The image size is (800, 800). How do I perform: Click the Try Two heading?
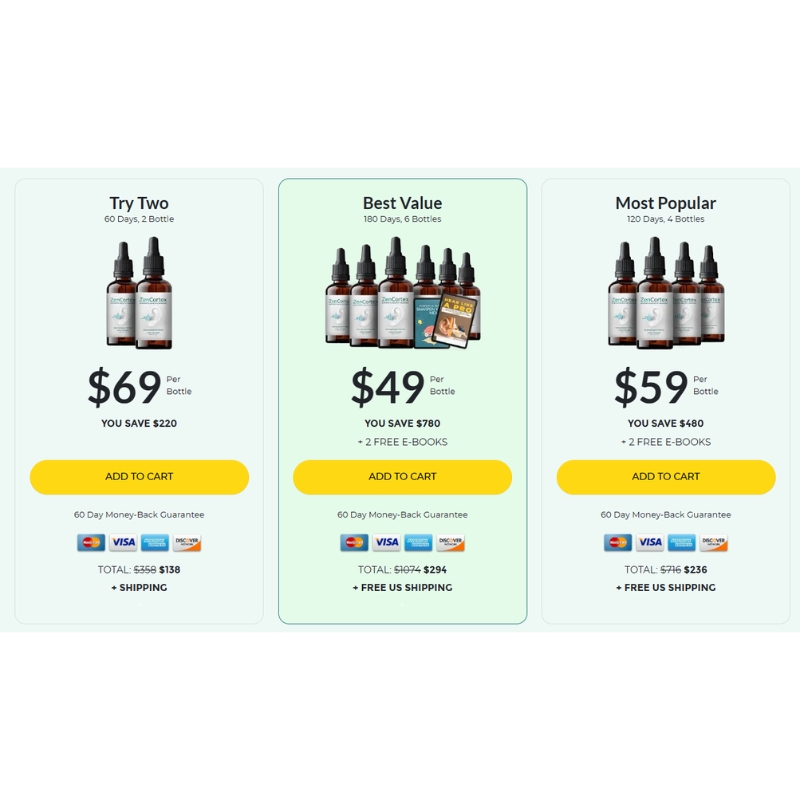click(x=139, y=203)
